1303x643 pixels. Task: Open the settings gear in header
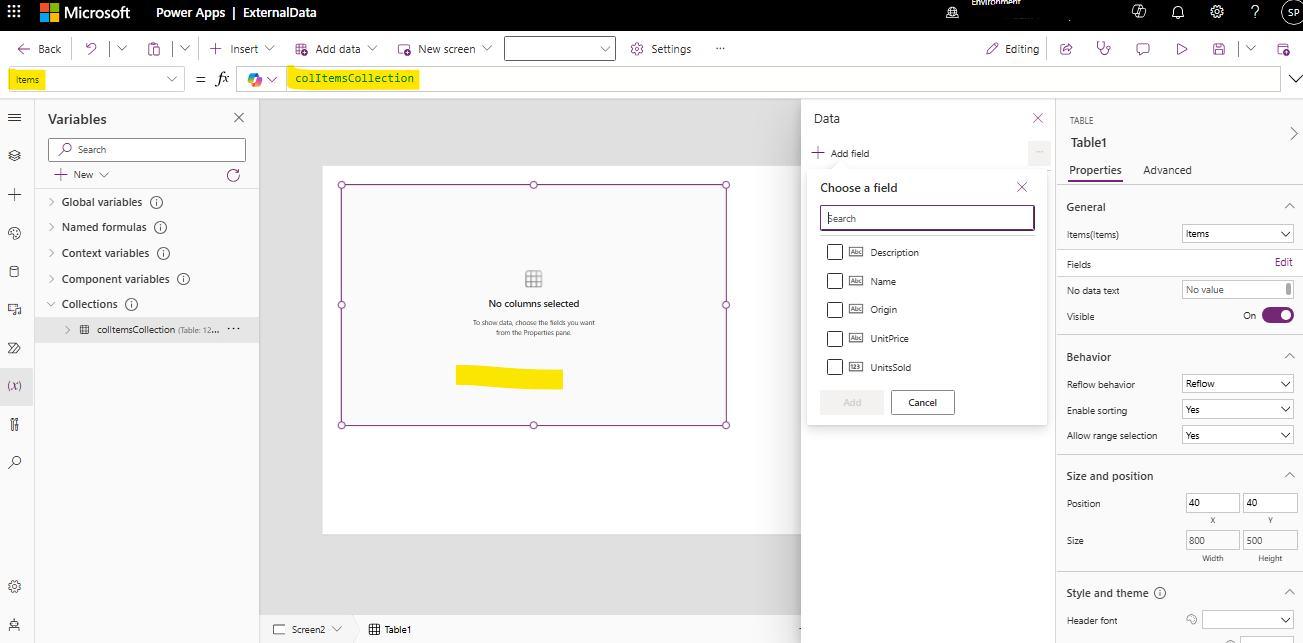tap(1217, 12)
